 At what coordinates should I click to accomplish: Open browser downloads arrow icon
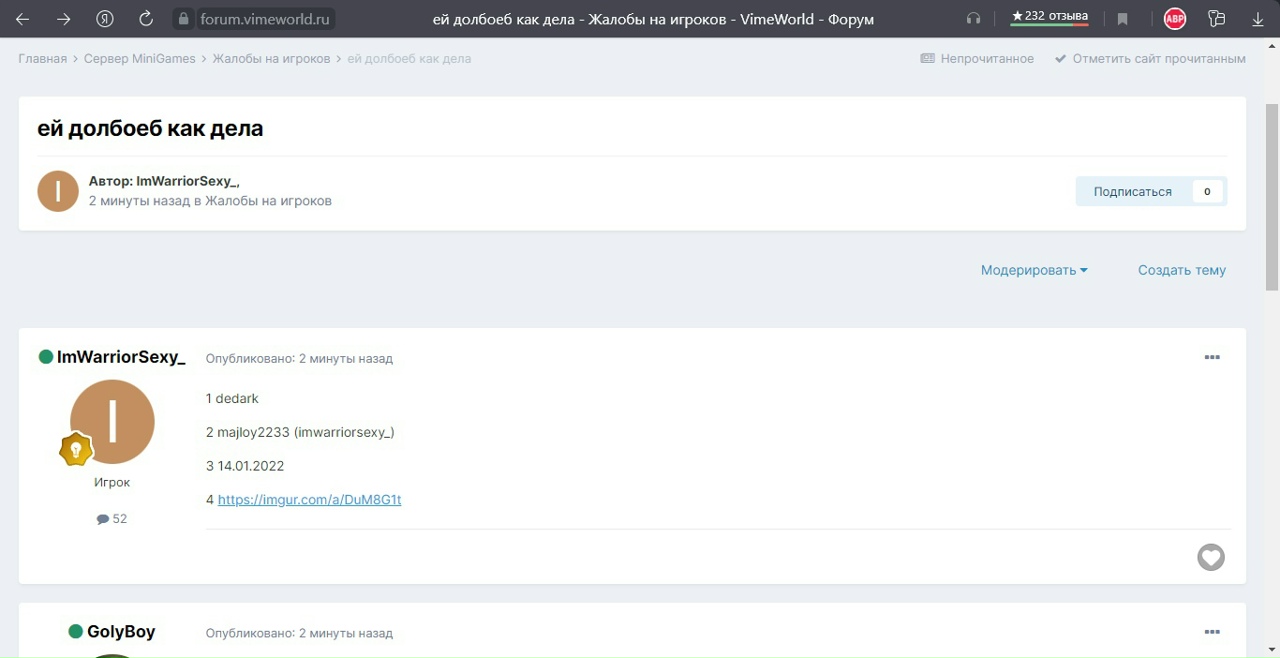tap(1258, 19)
